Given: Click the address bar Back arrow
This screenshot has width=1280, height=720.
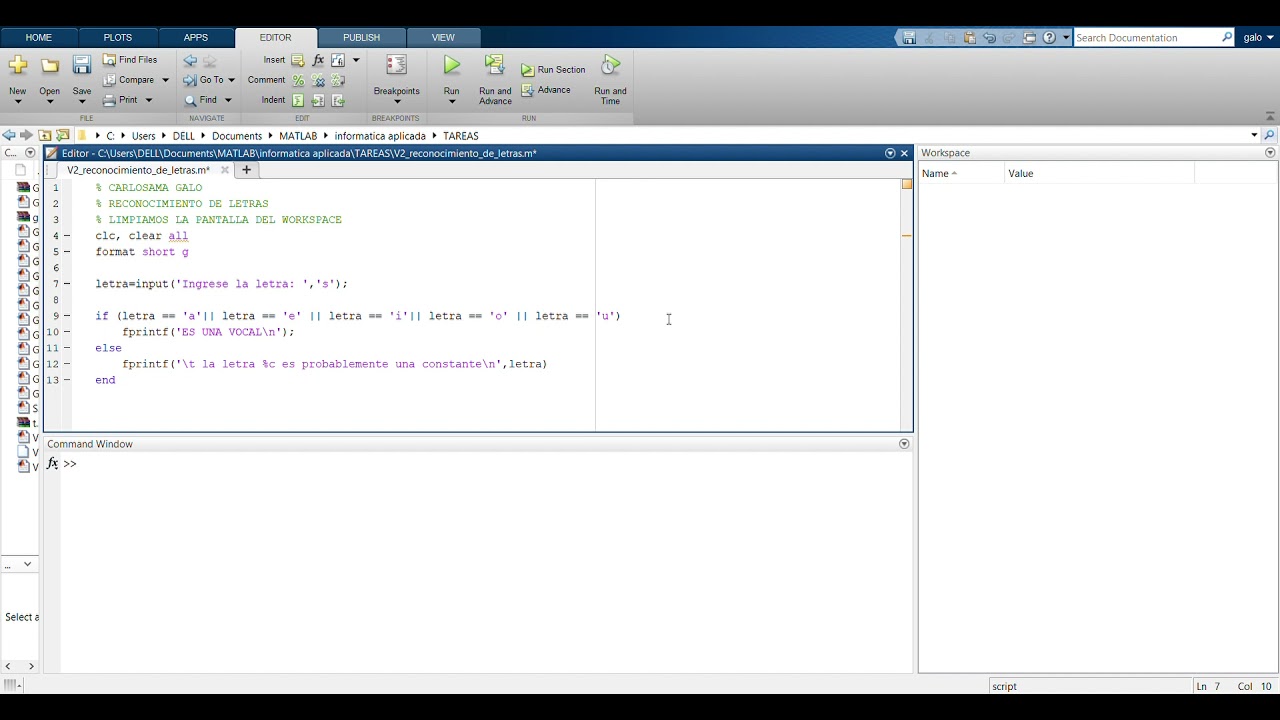Looking at the screenshot, I should point(9,135).
